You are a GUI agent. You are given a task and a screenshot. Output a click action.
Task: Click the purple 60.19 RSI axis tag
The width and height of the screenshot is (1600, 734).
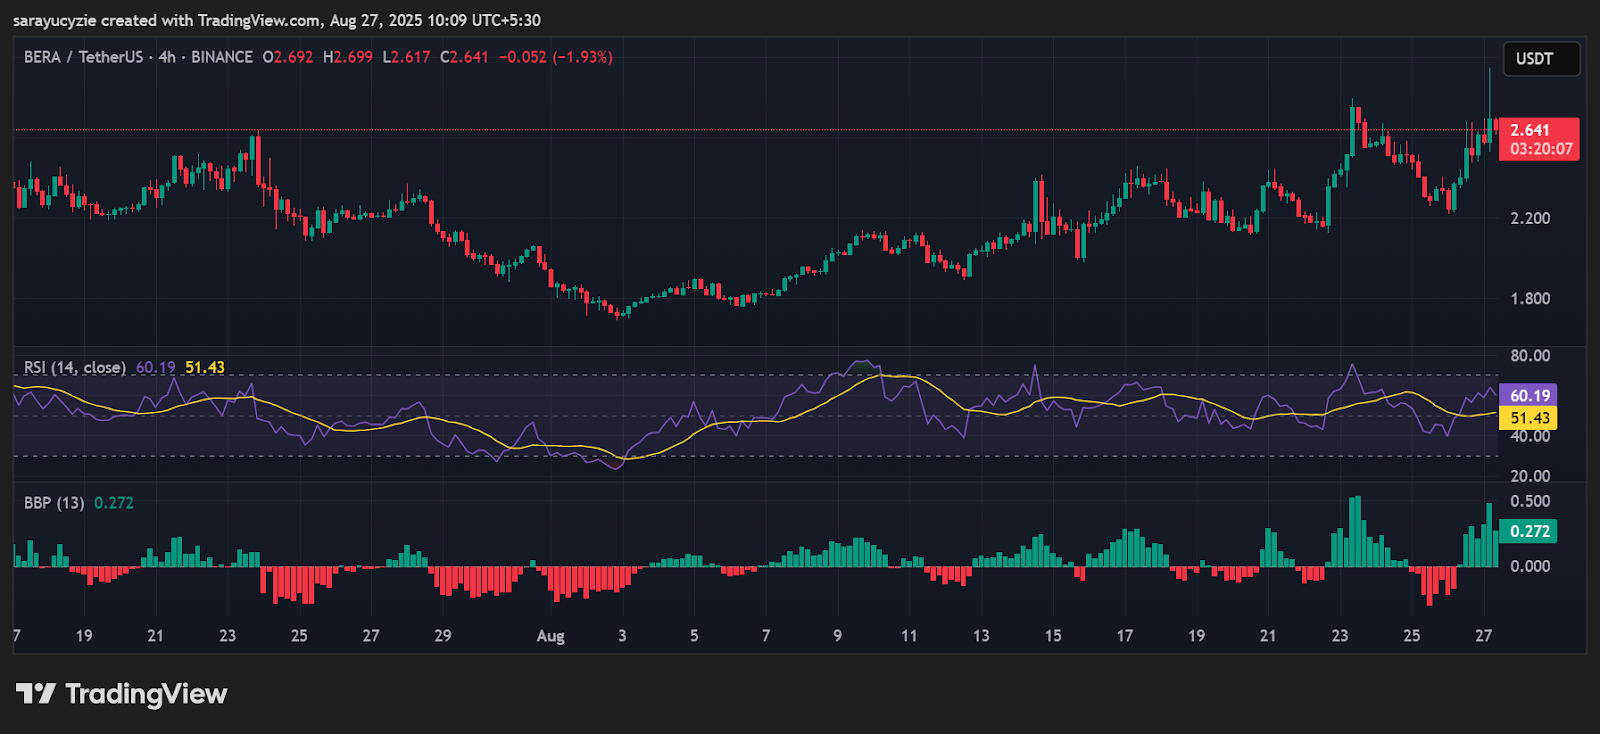pos(1529,396)
